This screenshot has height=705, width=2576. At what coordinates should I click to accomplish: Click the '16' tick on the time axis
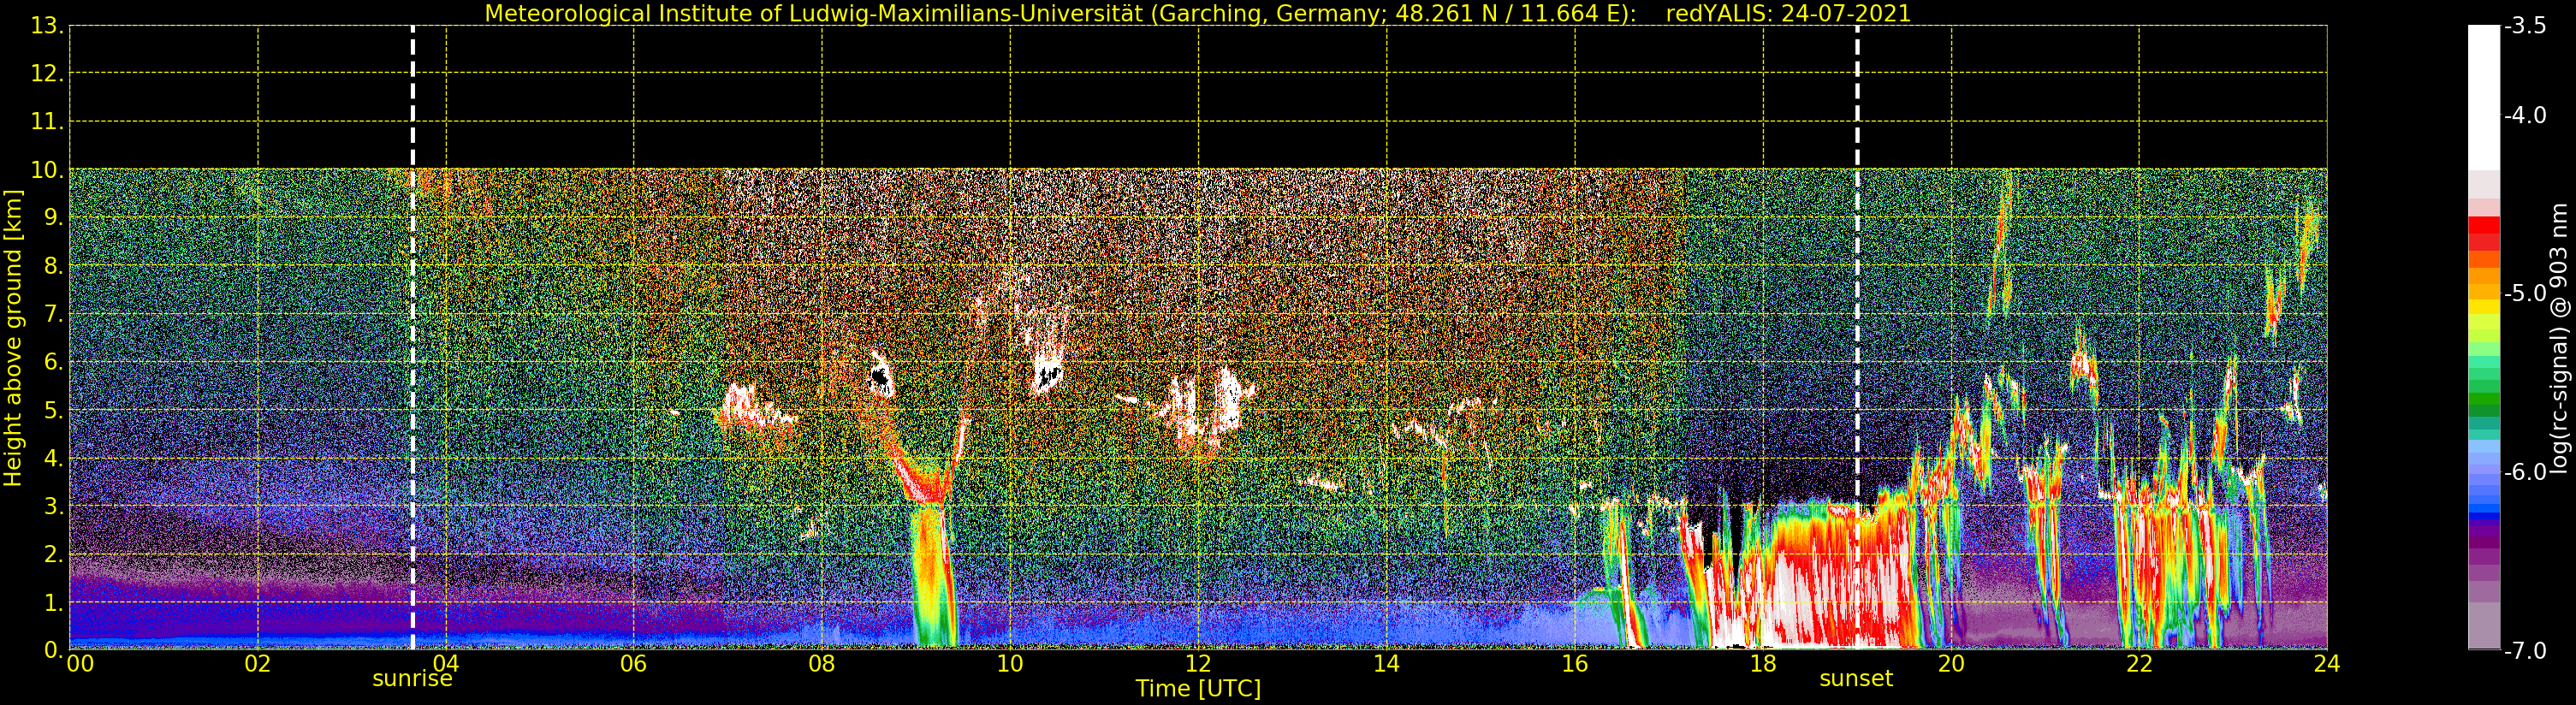(1575, 664)
